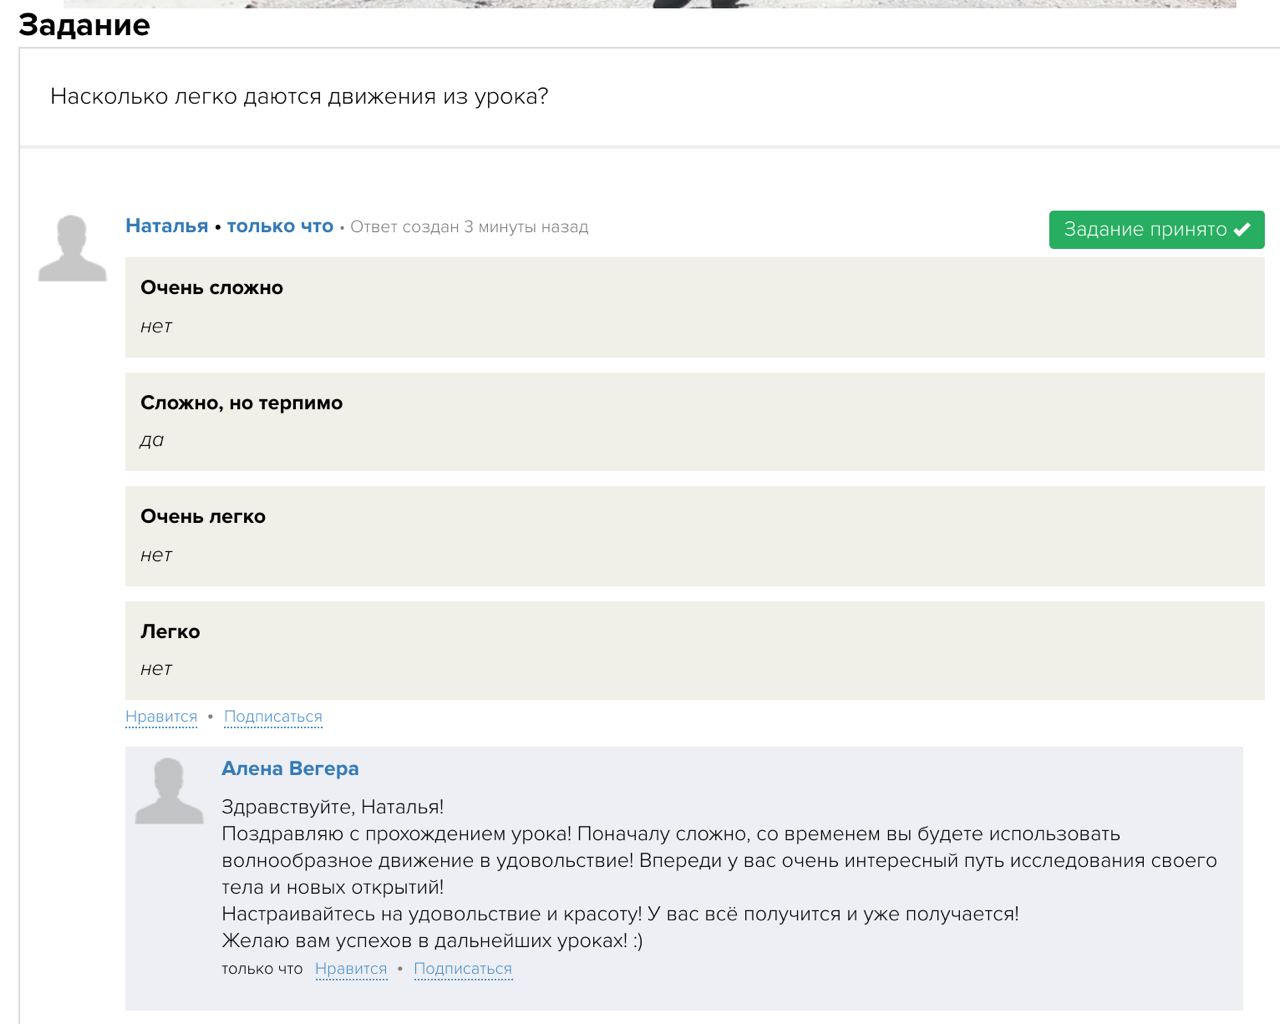Image resolution: width=1280 pixels, height=1024 pixels.
Task: Select the 'Легко' answer block
Action: click(694, 650)
